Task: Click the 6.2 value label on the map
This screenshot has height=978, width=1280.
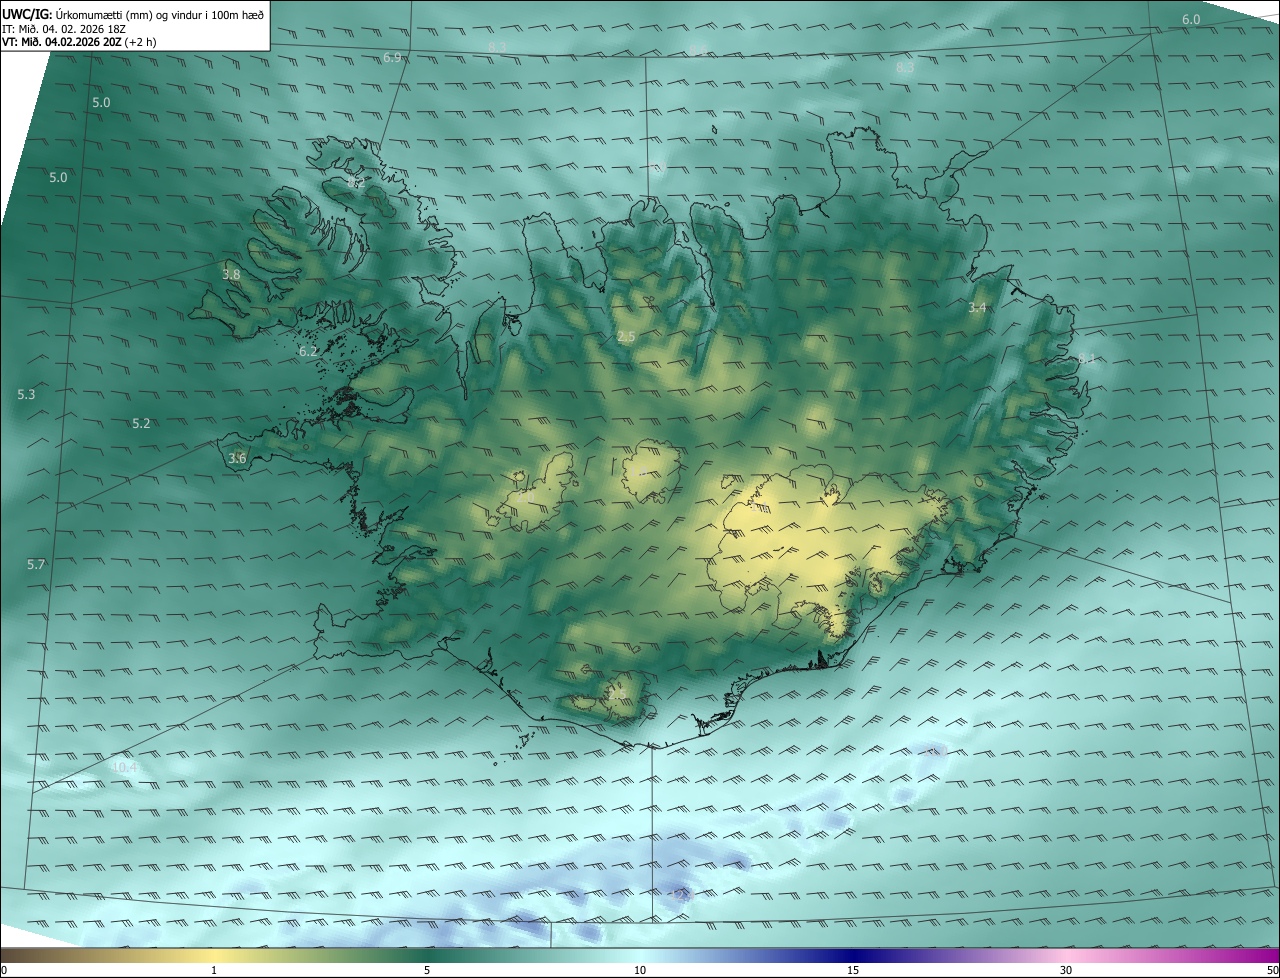Action: pyautogui.click(x=308, y=351)
